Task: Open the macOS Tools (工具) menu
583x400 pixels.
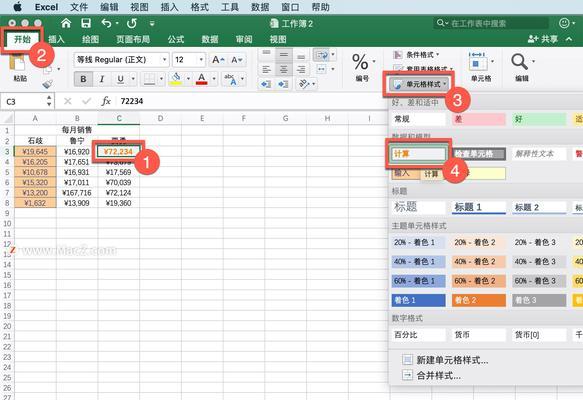Action: pos(230,7)
